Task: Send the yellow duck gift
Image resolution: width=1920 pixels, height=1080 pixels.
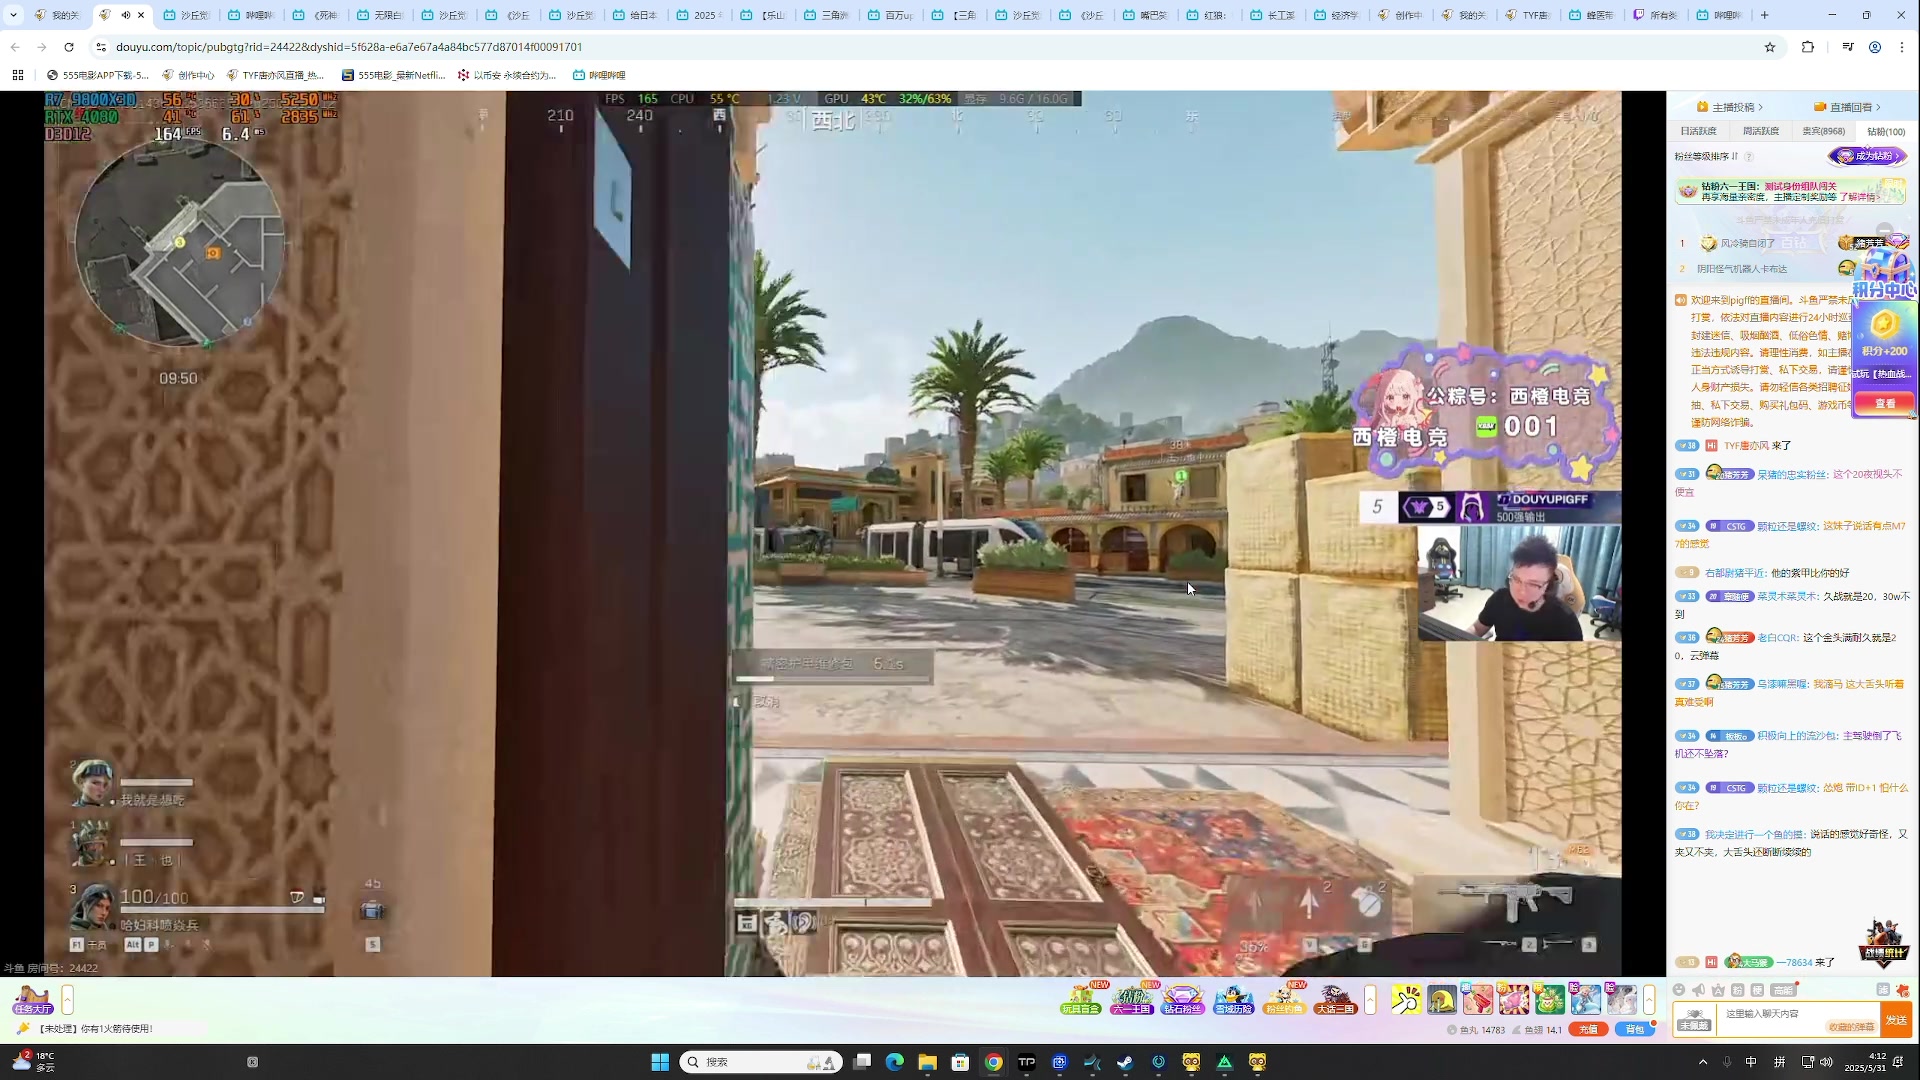Action: (x=1442, y=999)
